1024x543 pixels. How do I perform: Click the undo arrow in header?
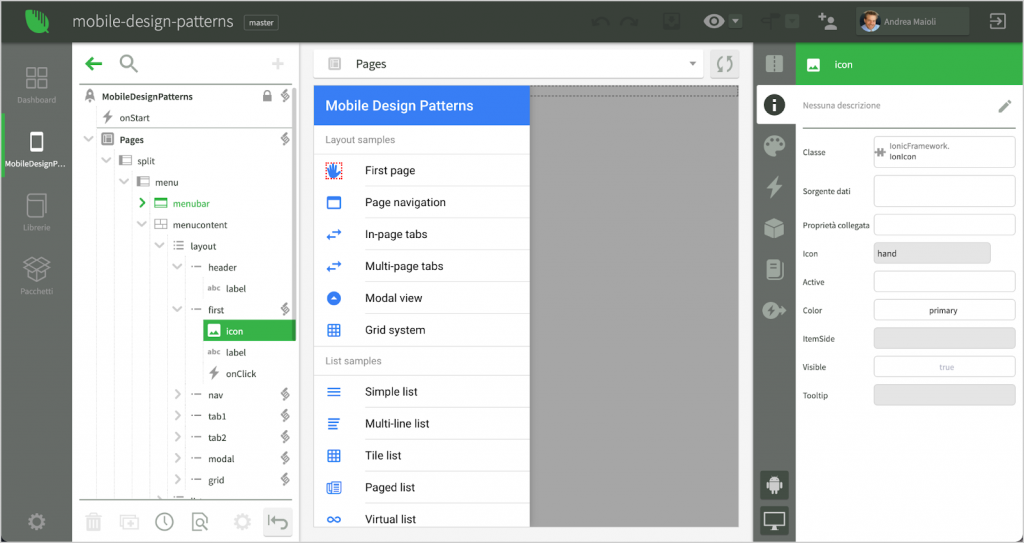click(x=601, y=22)
